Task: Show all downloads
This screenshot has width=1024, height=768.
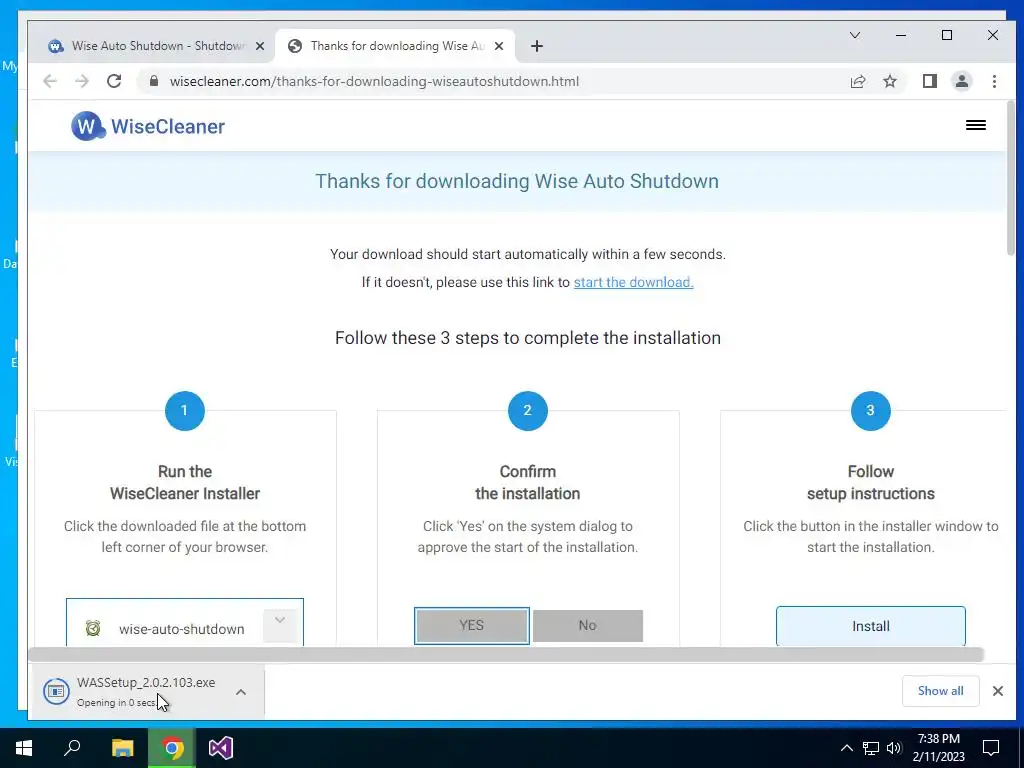Action: pyautogui.click(x=940, y=691)
